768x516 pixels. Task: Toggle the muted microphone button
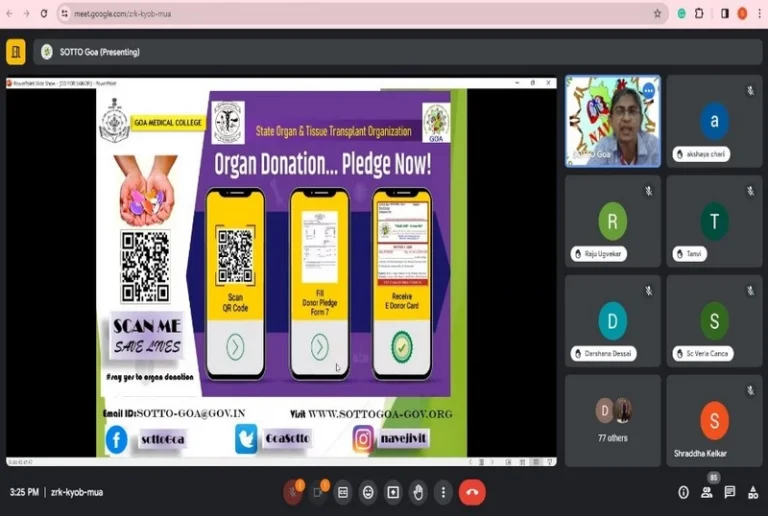pyautogui.click(x=293, y=493)
